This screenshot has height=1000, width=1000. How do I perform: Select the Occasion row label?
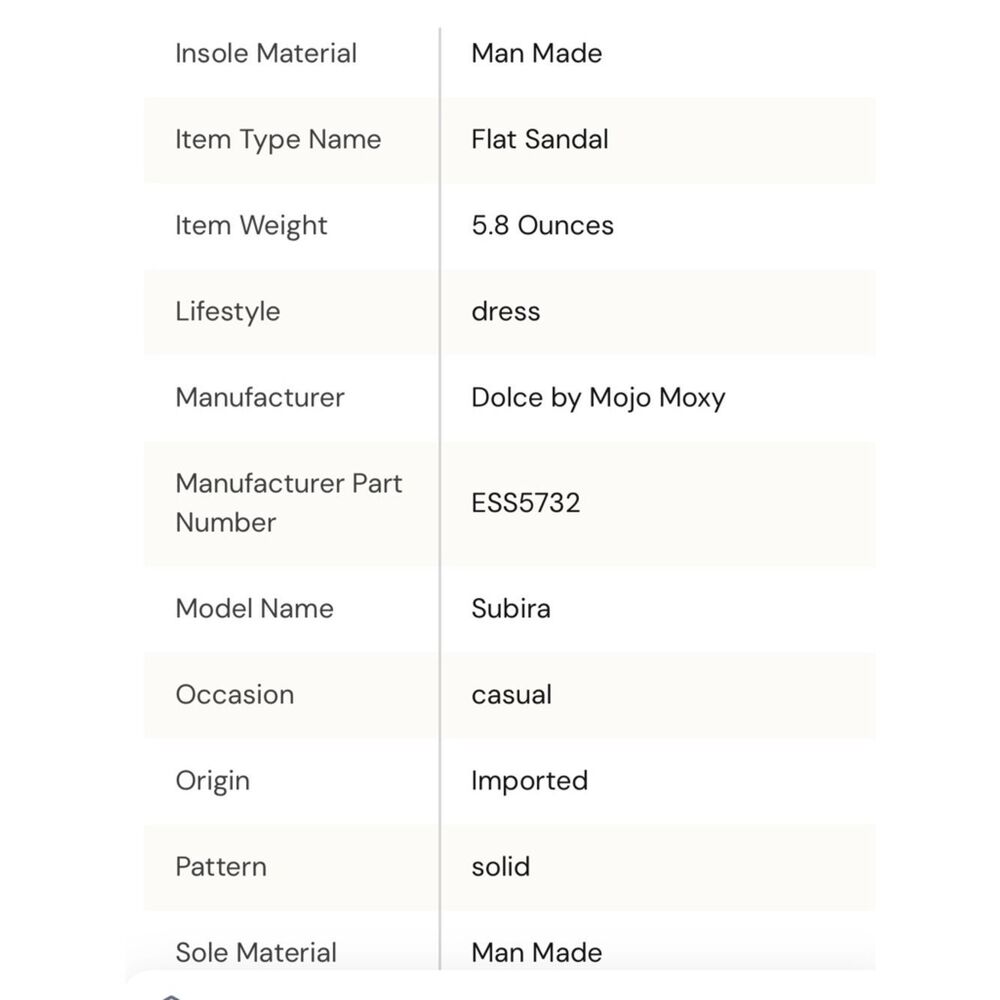pyautogui.click(x=235, y=695)
